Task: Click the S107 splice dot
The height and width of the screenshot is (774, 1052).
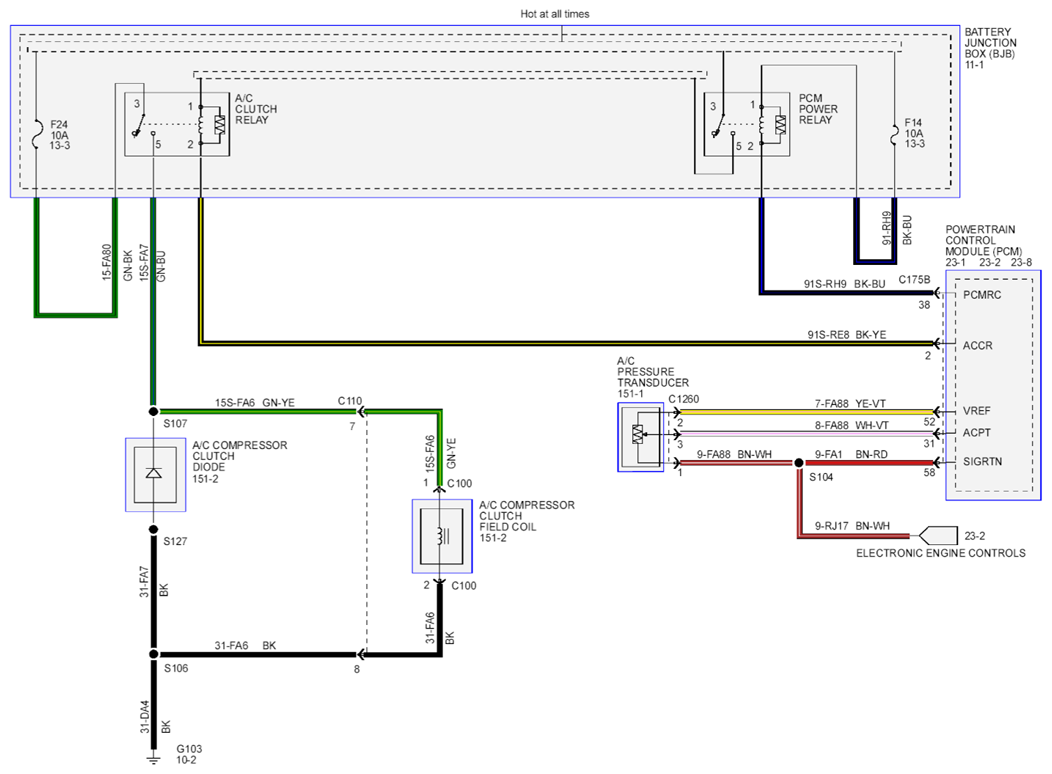Action: coord(154,411)
